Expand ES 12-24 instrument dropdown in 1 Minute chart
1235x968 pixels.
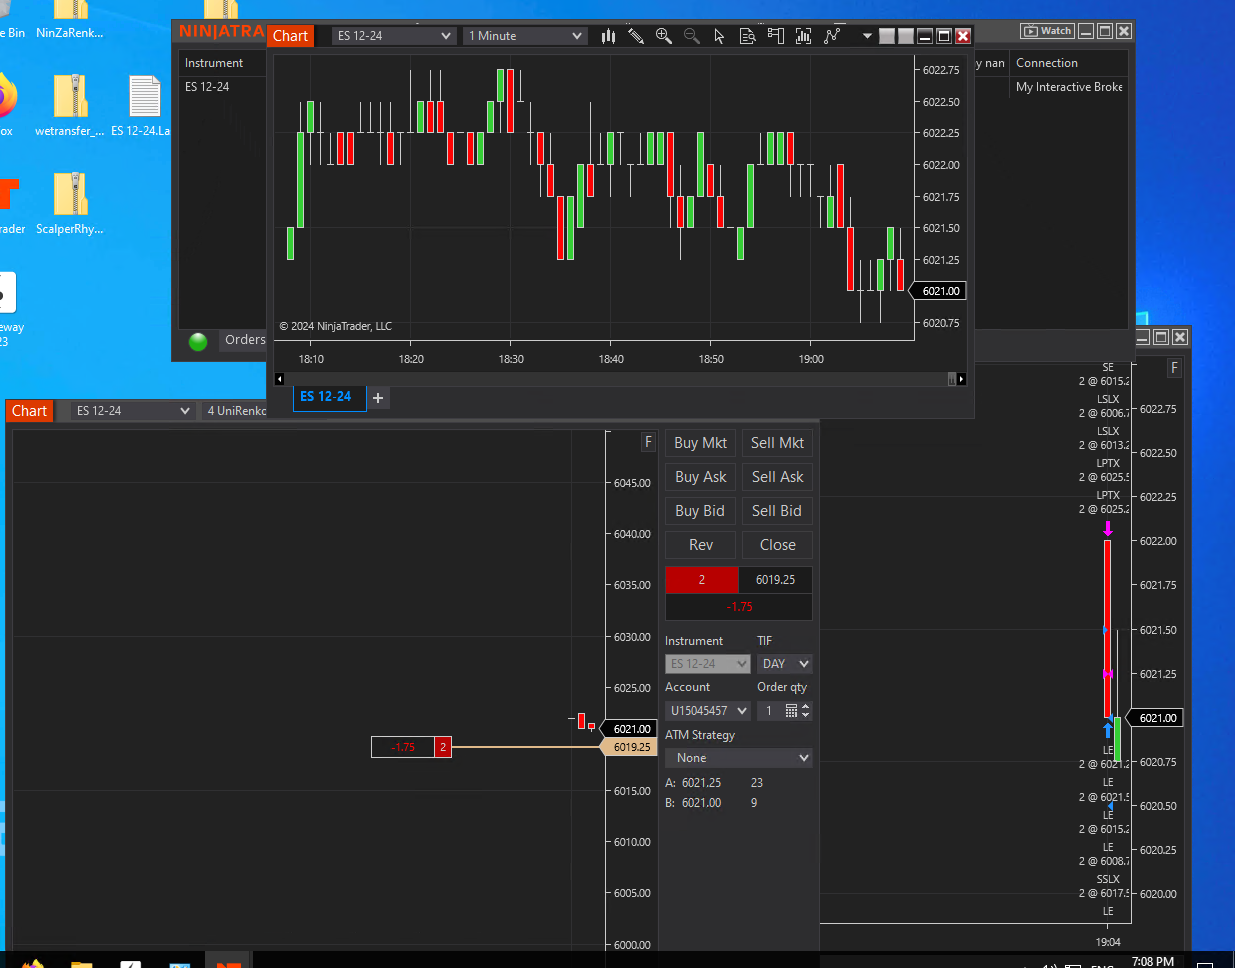coord(394,36)
